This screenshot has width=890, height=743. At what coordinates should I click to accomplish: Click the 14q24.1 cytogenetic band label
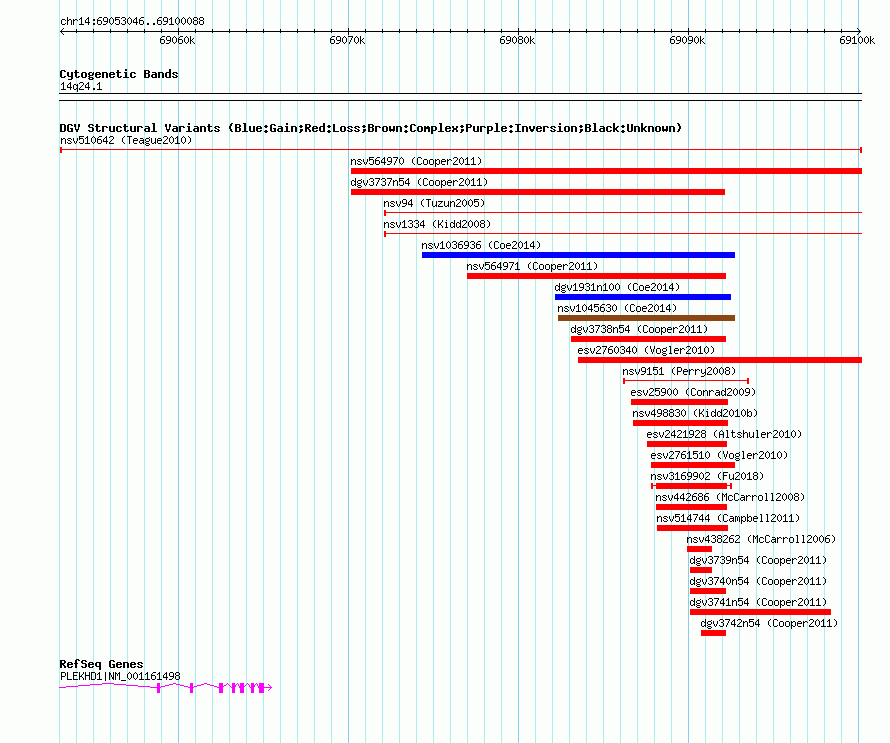point(81,86)
